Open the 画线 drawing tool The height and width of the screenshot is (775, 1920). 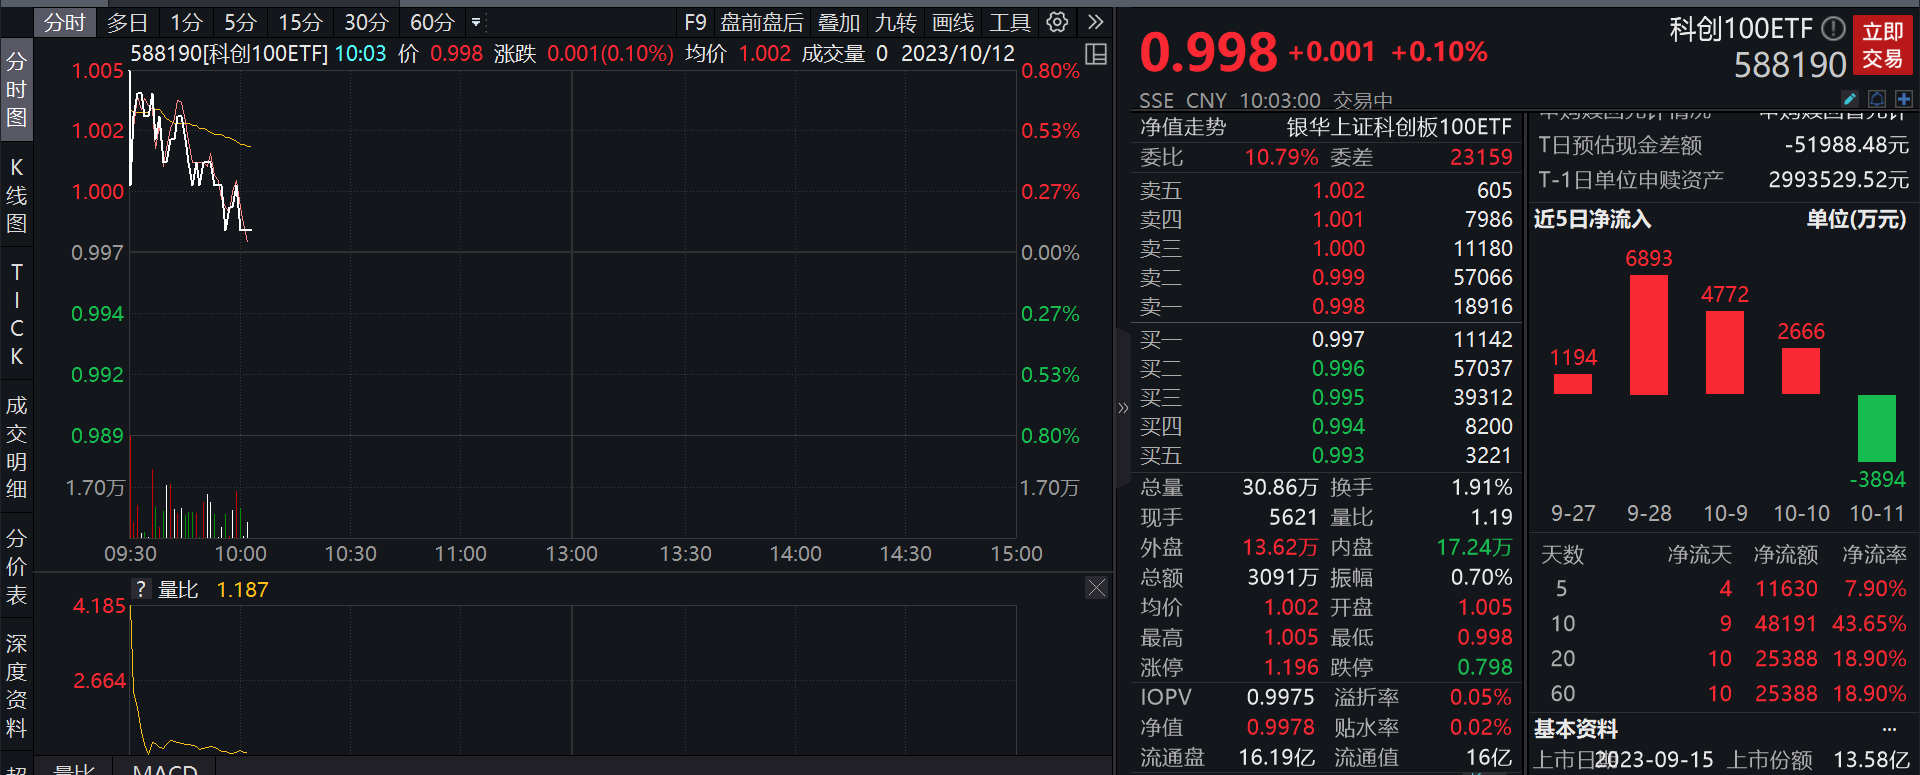(953, 22)
